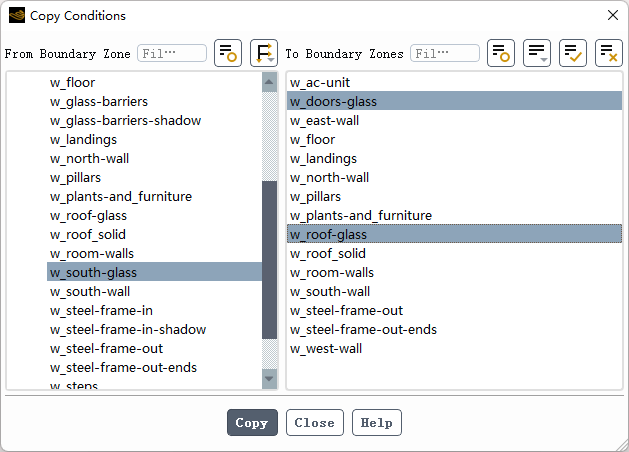Image resolution: width=629 pixels, height=452 pixels.
Task: Deselect all zones with the X list icon
Action: coord(608,53)
